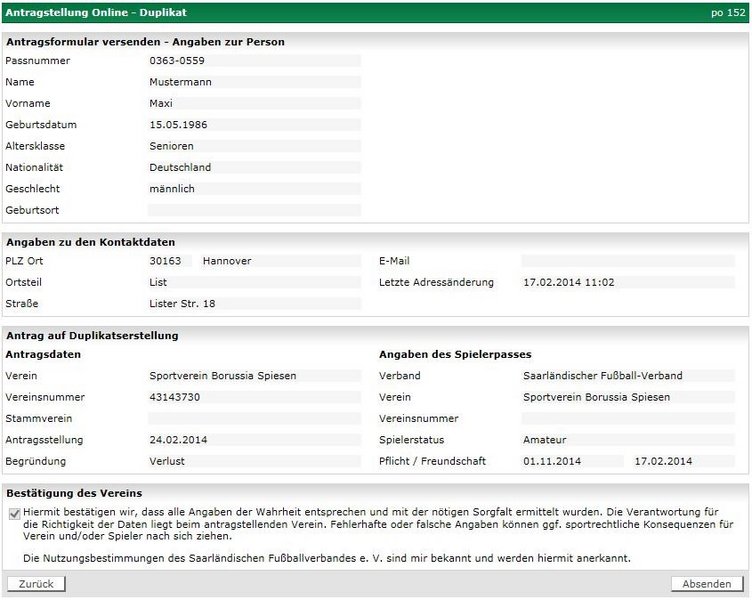Select the Passnummer field 0363-0559

point(254,61)
